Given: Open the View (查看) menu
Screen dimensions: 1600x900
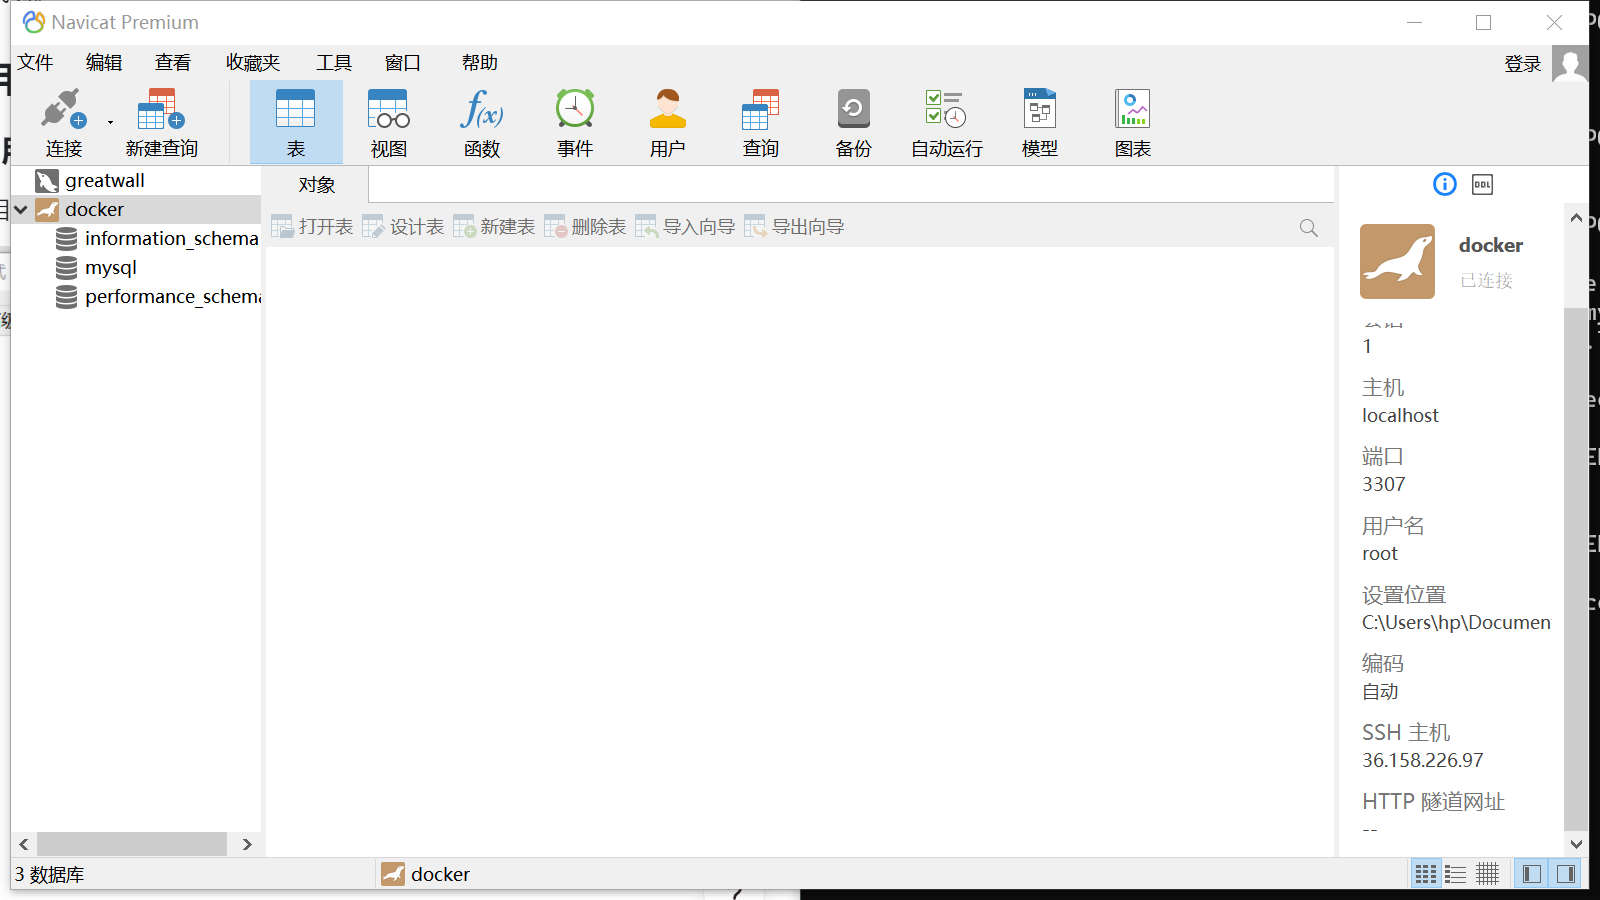Looking at the screenshot, I should (173, 63).
